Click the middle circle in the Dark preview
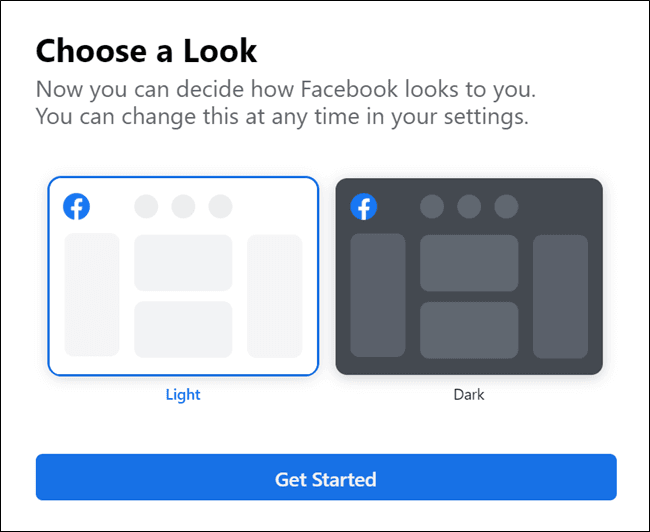 pos(469,207)
